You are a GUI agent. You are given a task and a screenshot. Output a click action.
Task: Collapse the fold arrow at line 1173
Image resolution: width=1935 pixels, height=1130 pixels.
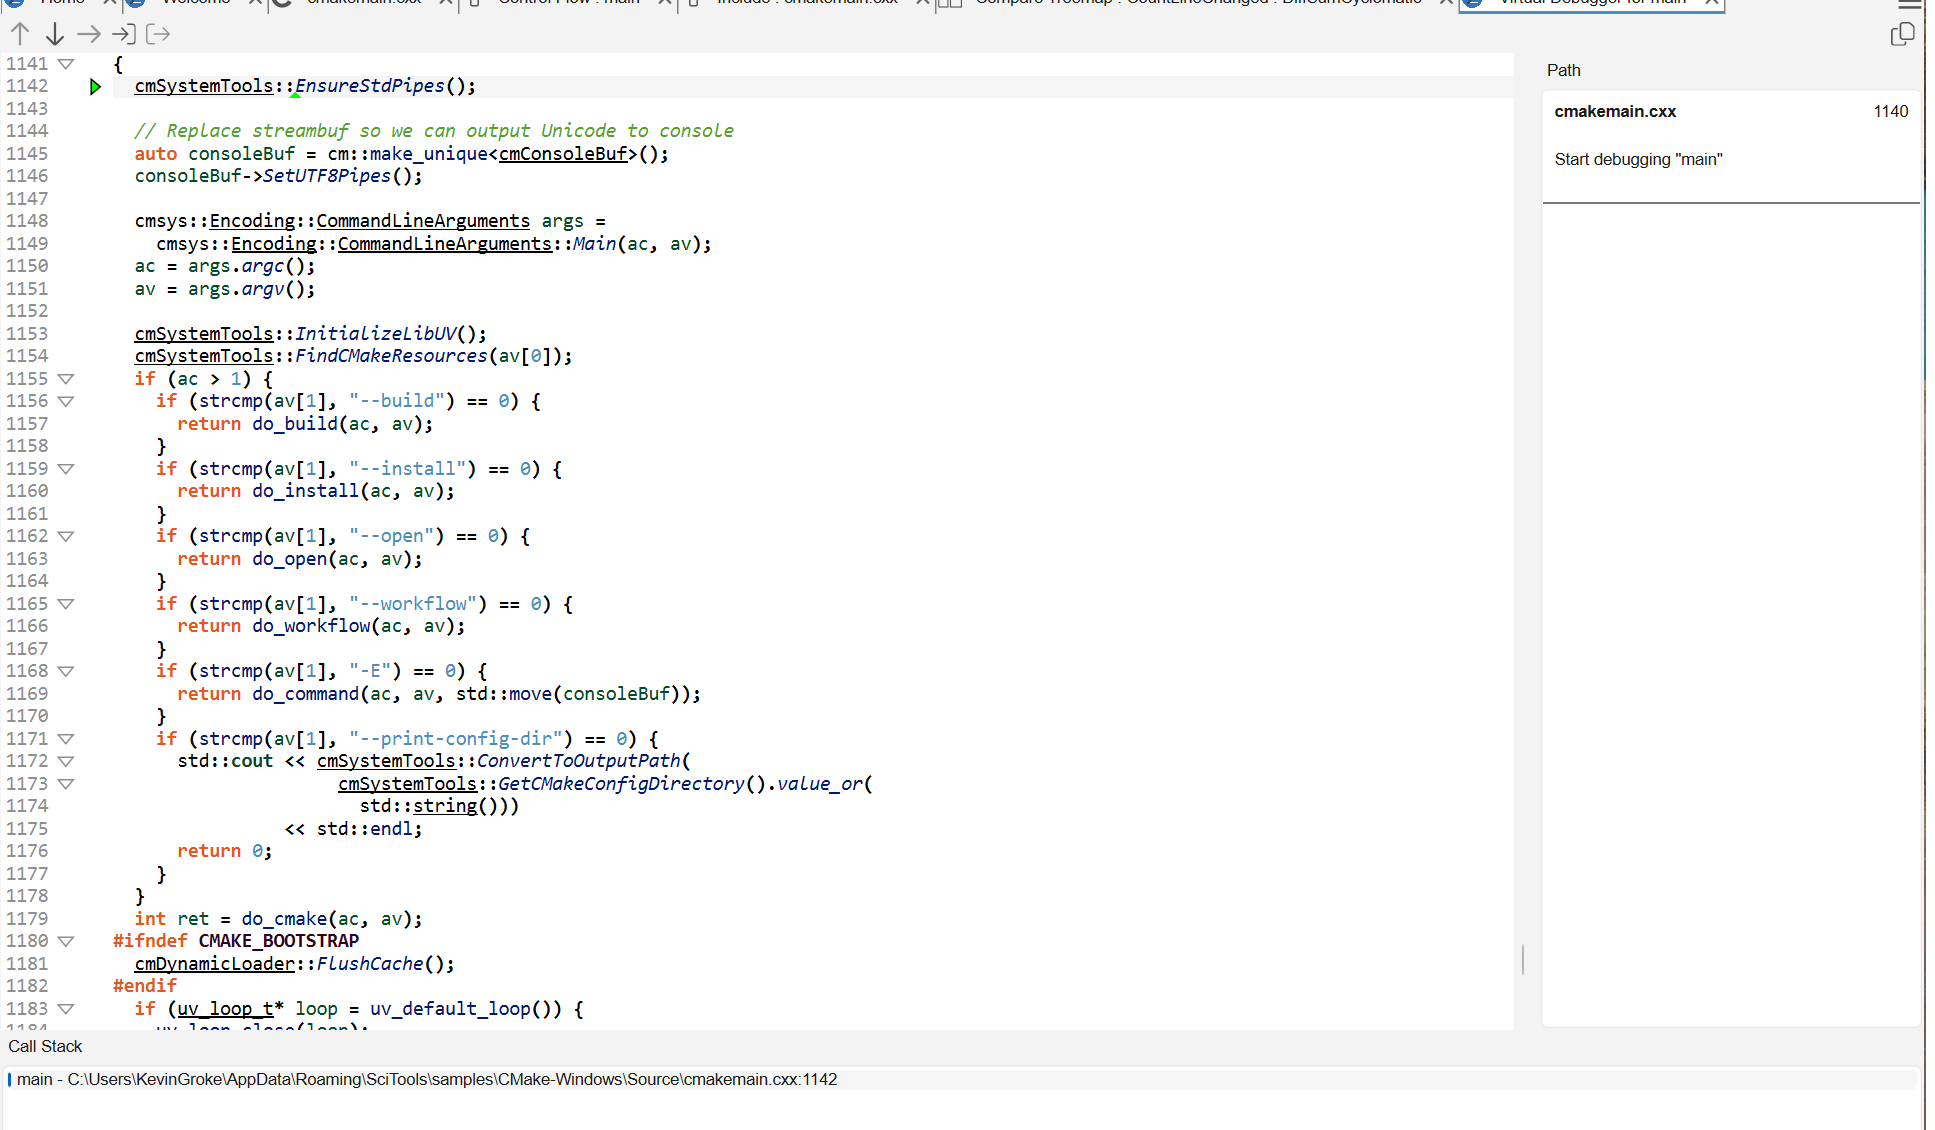[x=66, y=784]
